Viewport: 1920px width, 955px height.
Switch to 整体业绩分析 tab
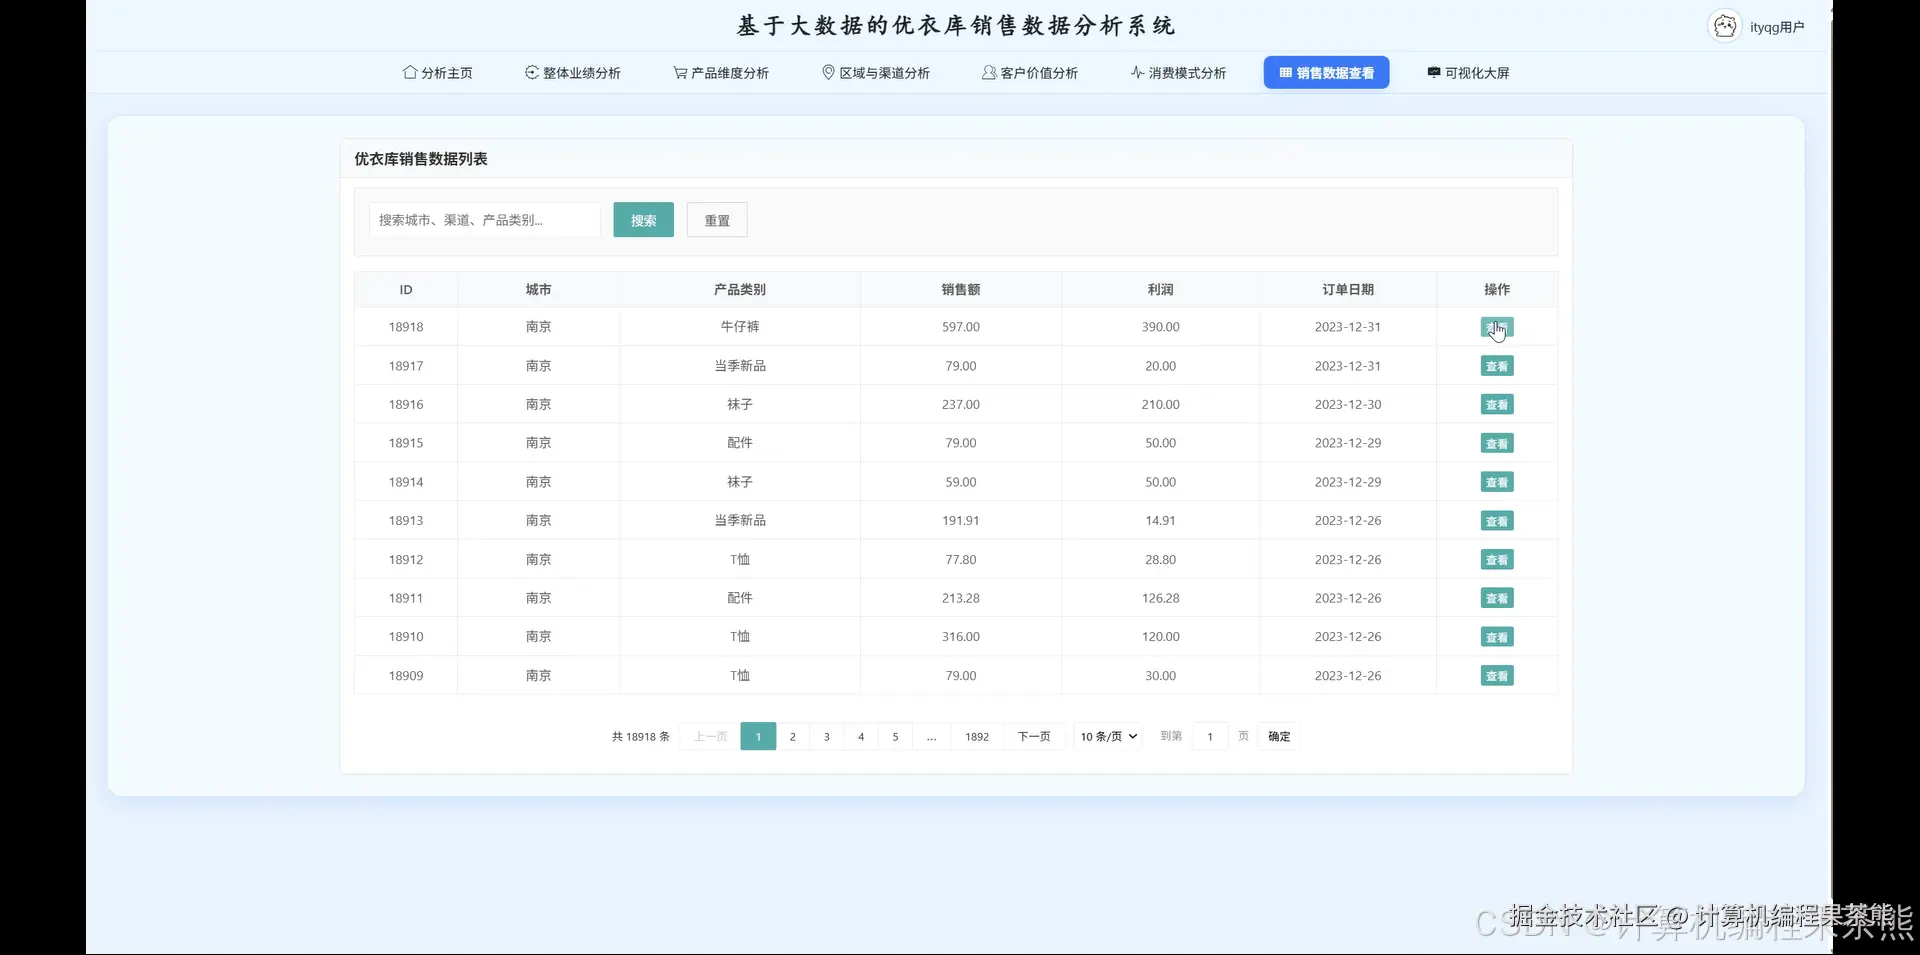click(x=572, y=73)
